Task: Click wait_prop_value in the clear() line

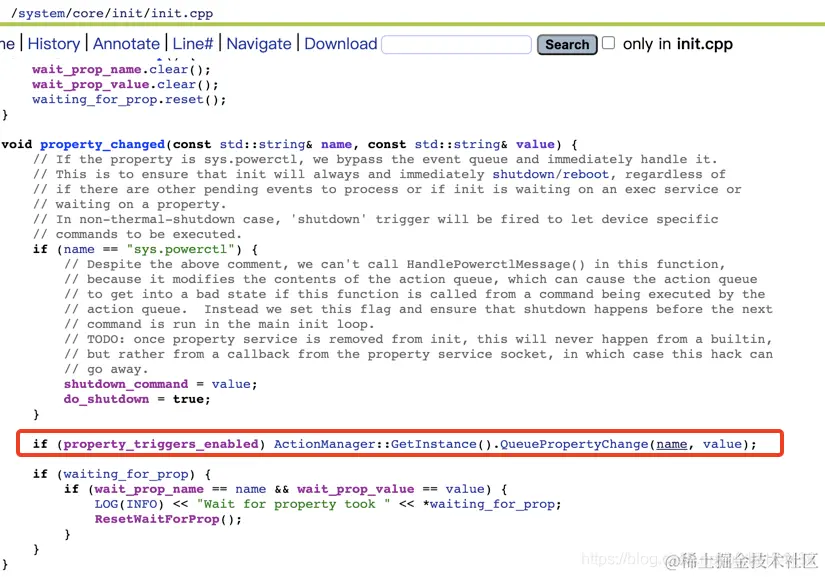Action: click(90, 85)
